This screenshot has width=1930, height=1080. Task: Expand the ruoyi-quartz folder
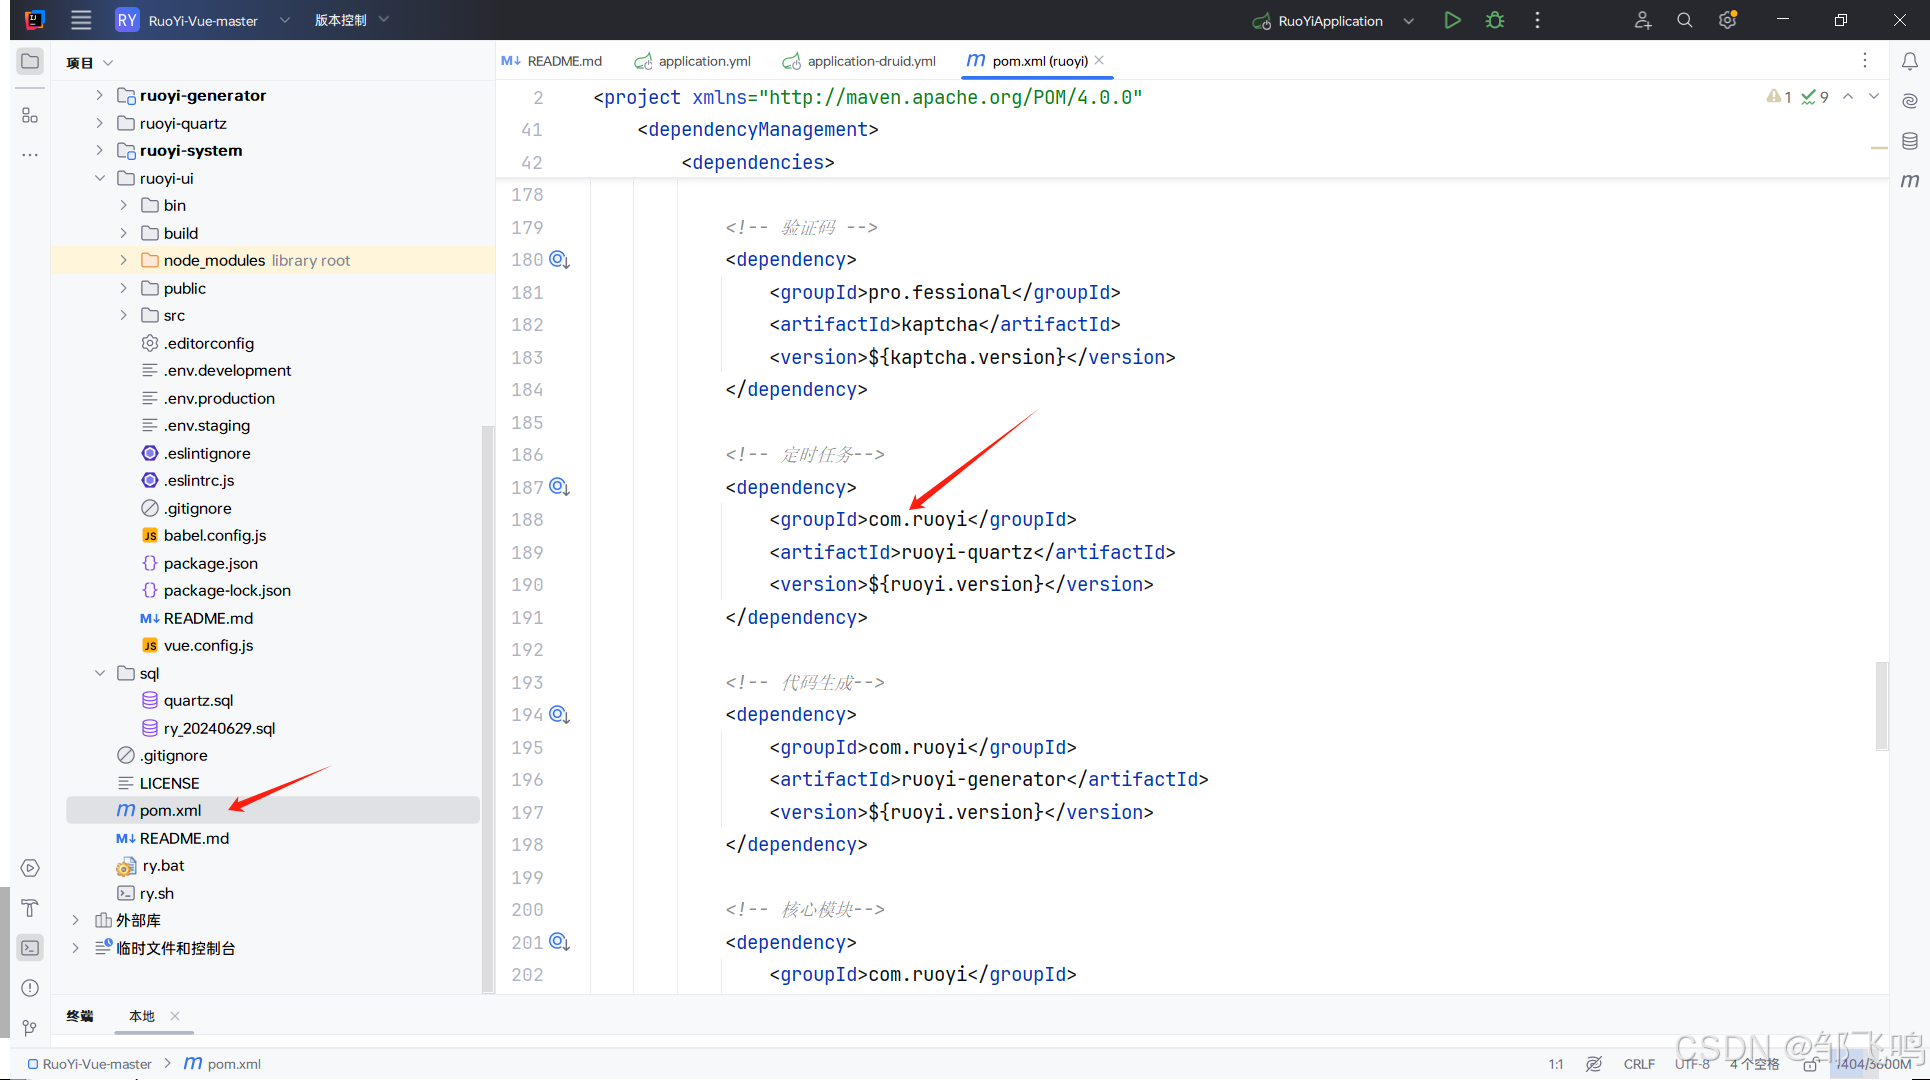point(99,123)
